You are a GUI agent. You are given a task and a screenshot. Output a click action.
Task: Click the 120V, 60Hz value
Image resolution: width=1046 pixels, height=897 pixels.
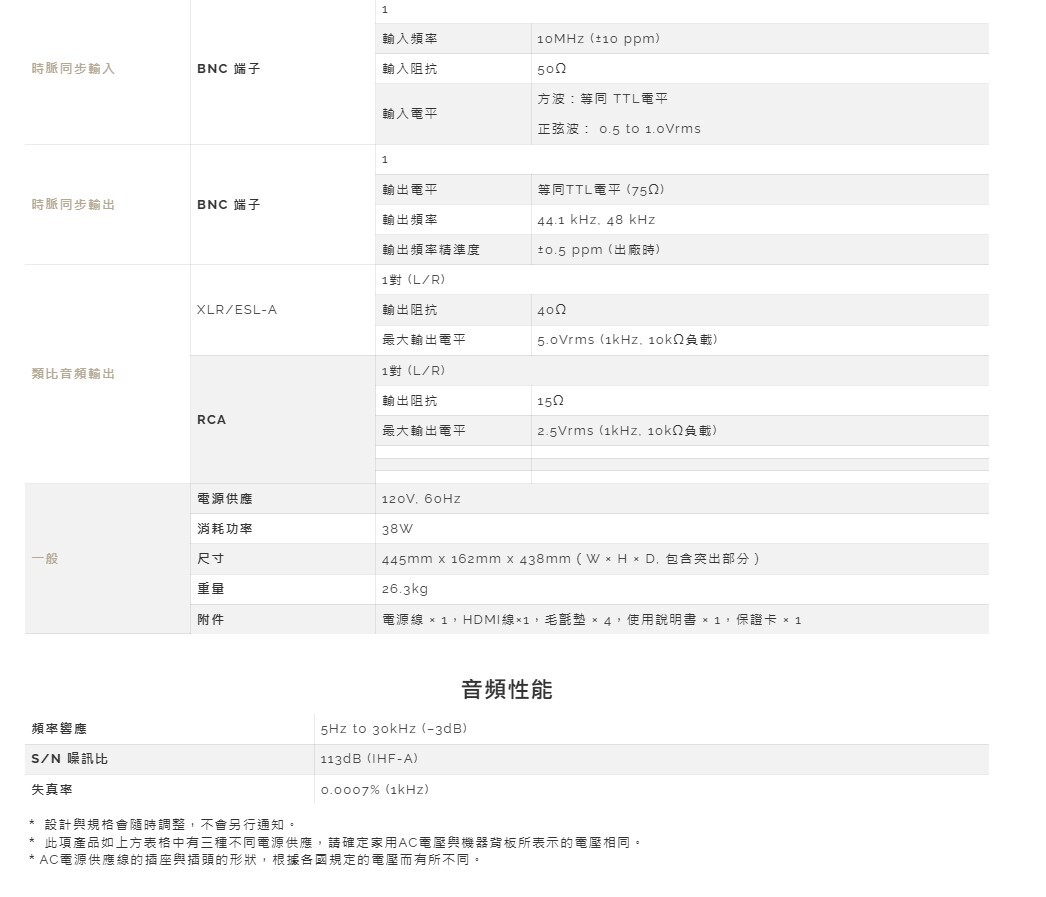[421, 499]
